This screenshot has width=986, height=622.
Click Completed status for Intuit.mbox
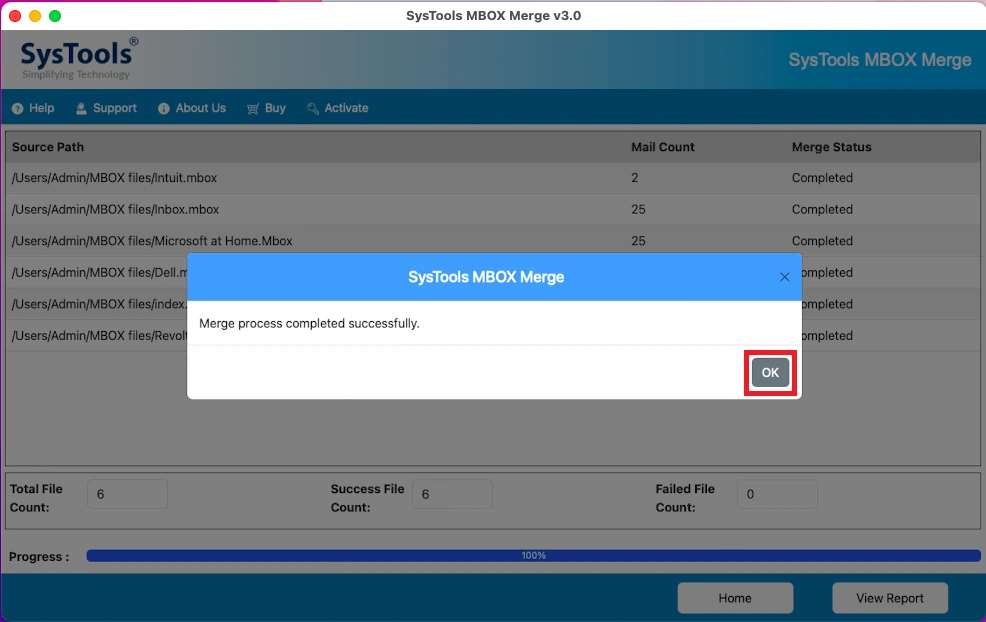coord(822,178)
